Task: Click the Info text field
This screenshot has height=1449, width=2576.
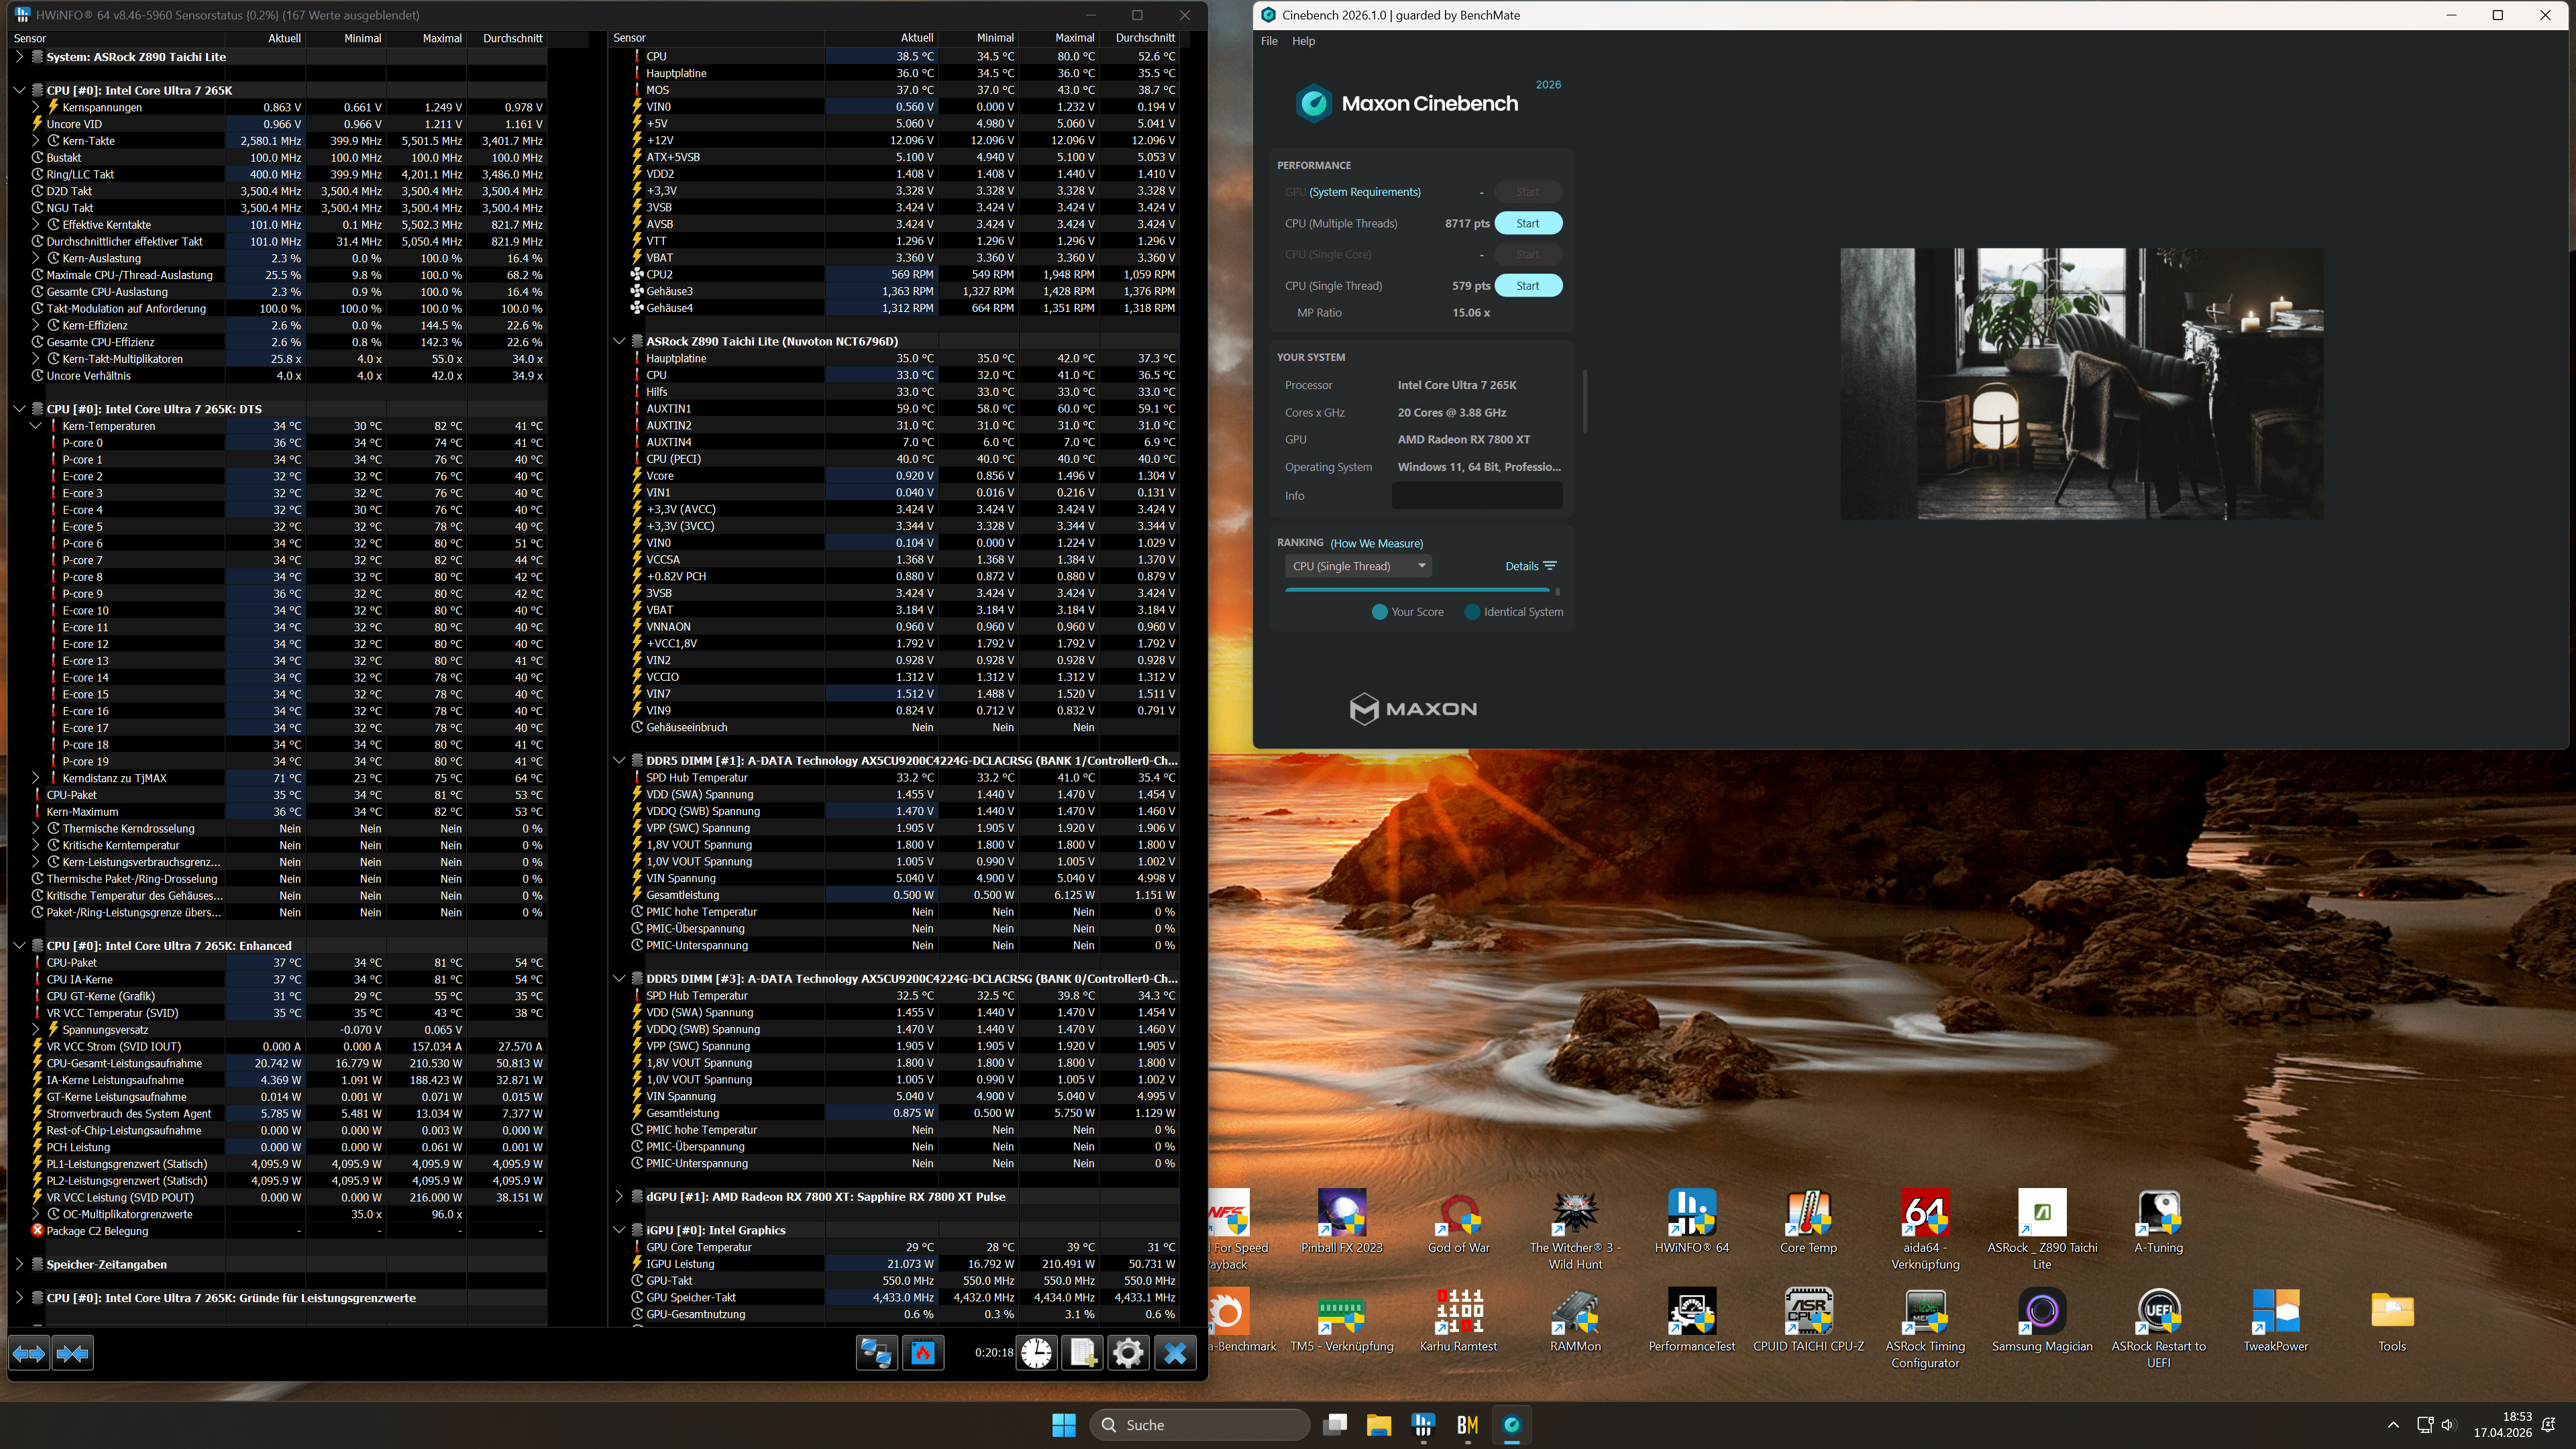Action: [x=1476, y=496]
